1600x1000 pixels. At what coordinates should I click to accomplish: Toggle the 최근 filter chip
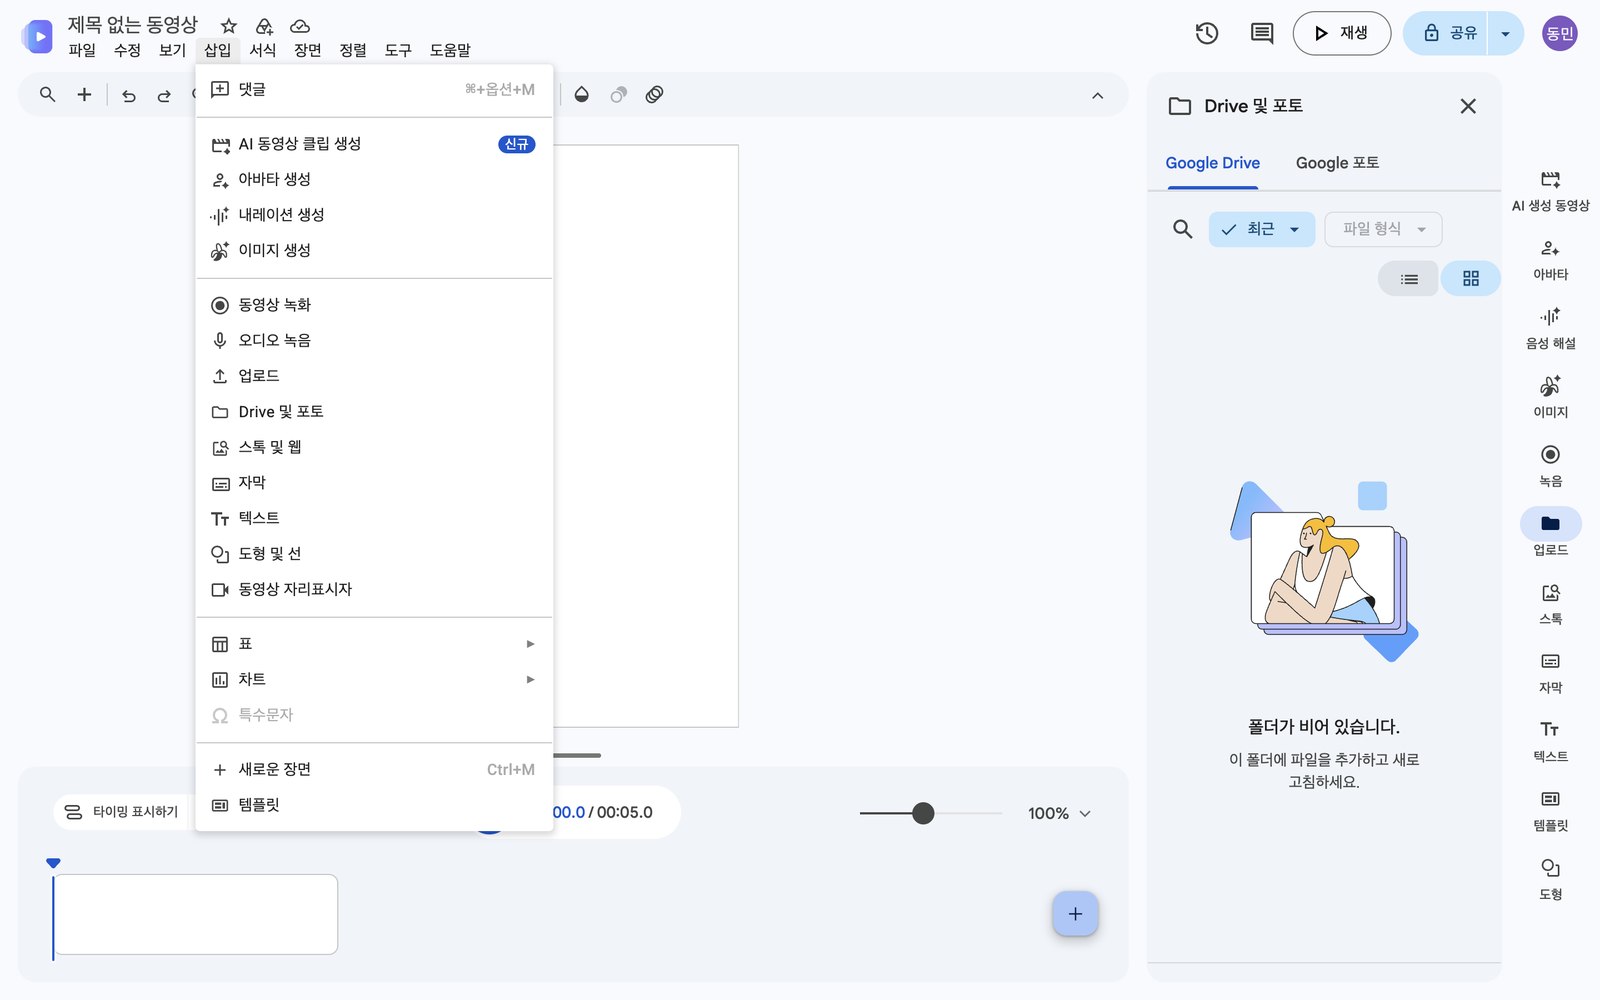pyautogui.click(x=1262, y=229)
